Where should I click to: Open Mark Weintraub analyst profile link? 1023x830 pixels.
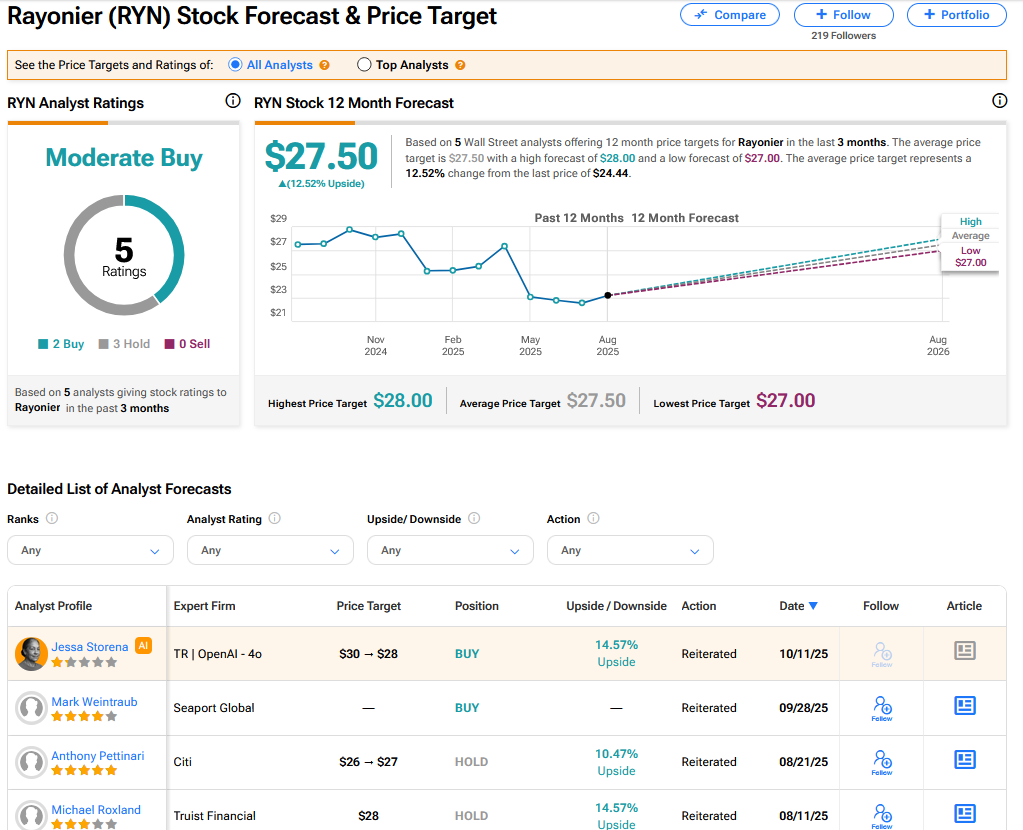(94, 702)
